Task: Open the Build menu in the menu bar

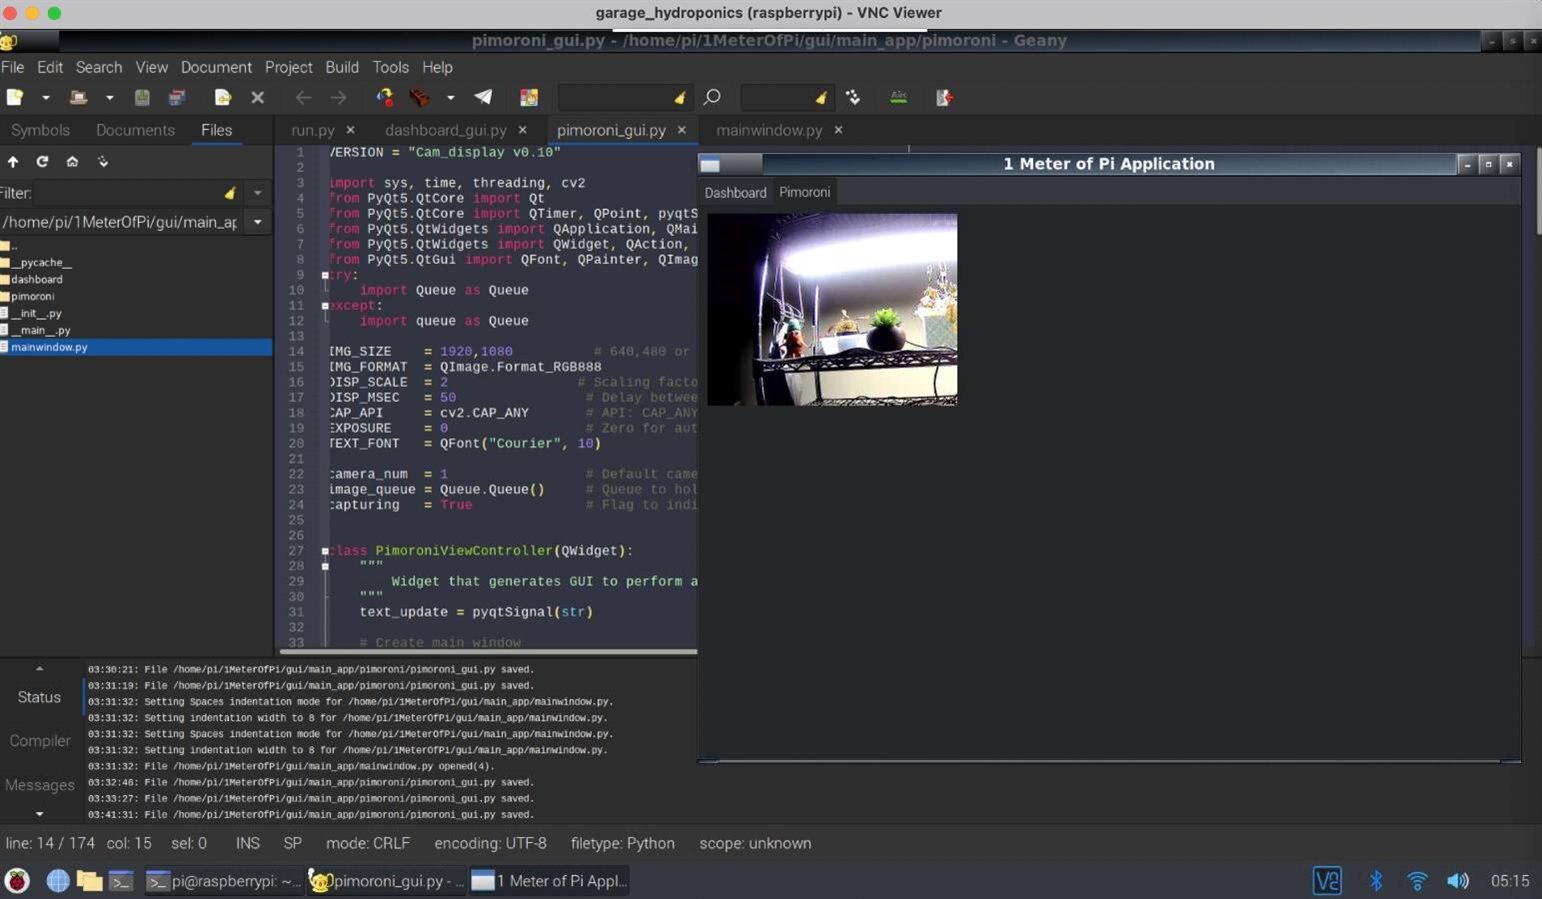Action: click(342, 67)
